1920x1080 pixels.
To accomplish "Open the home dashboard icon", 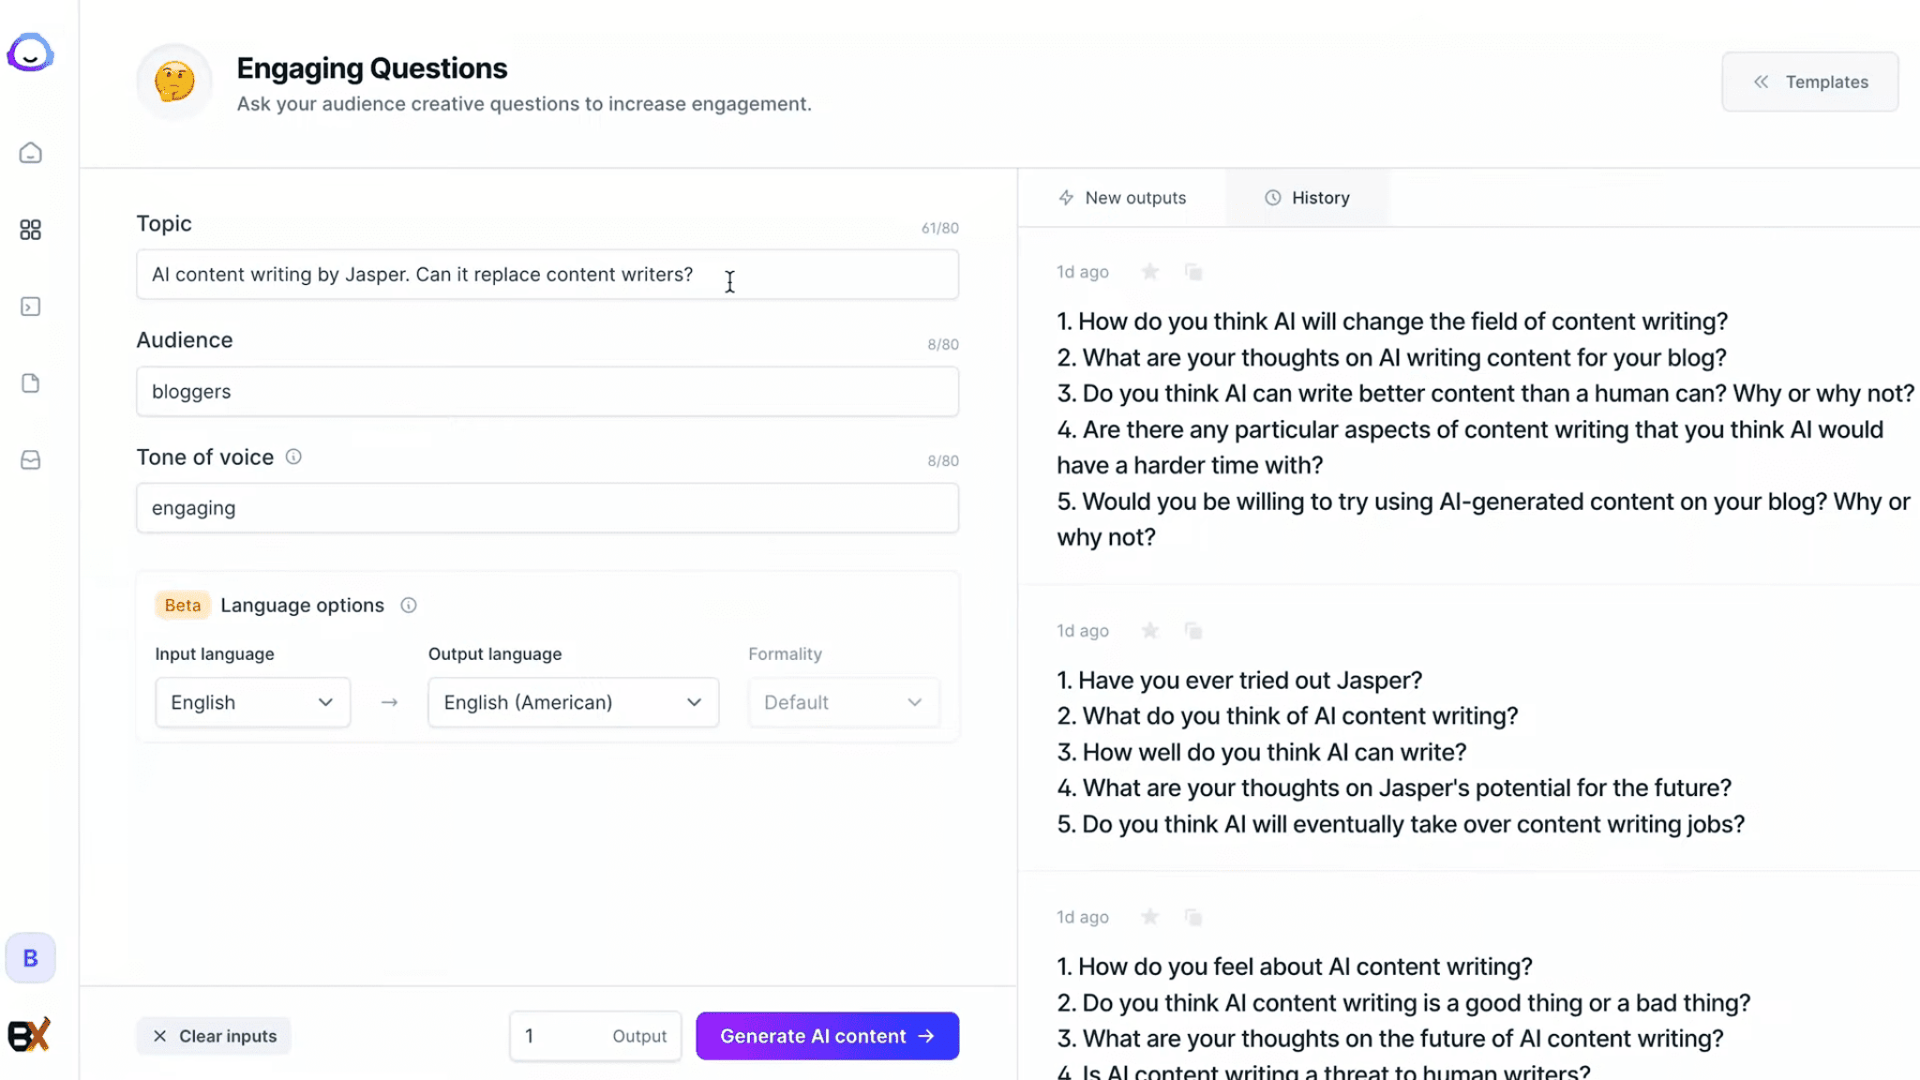I will pos(31,153).
